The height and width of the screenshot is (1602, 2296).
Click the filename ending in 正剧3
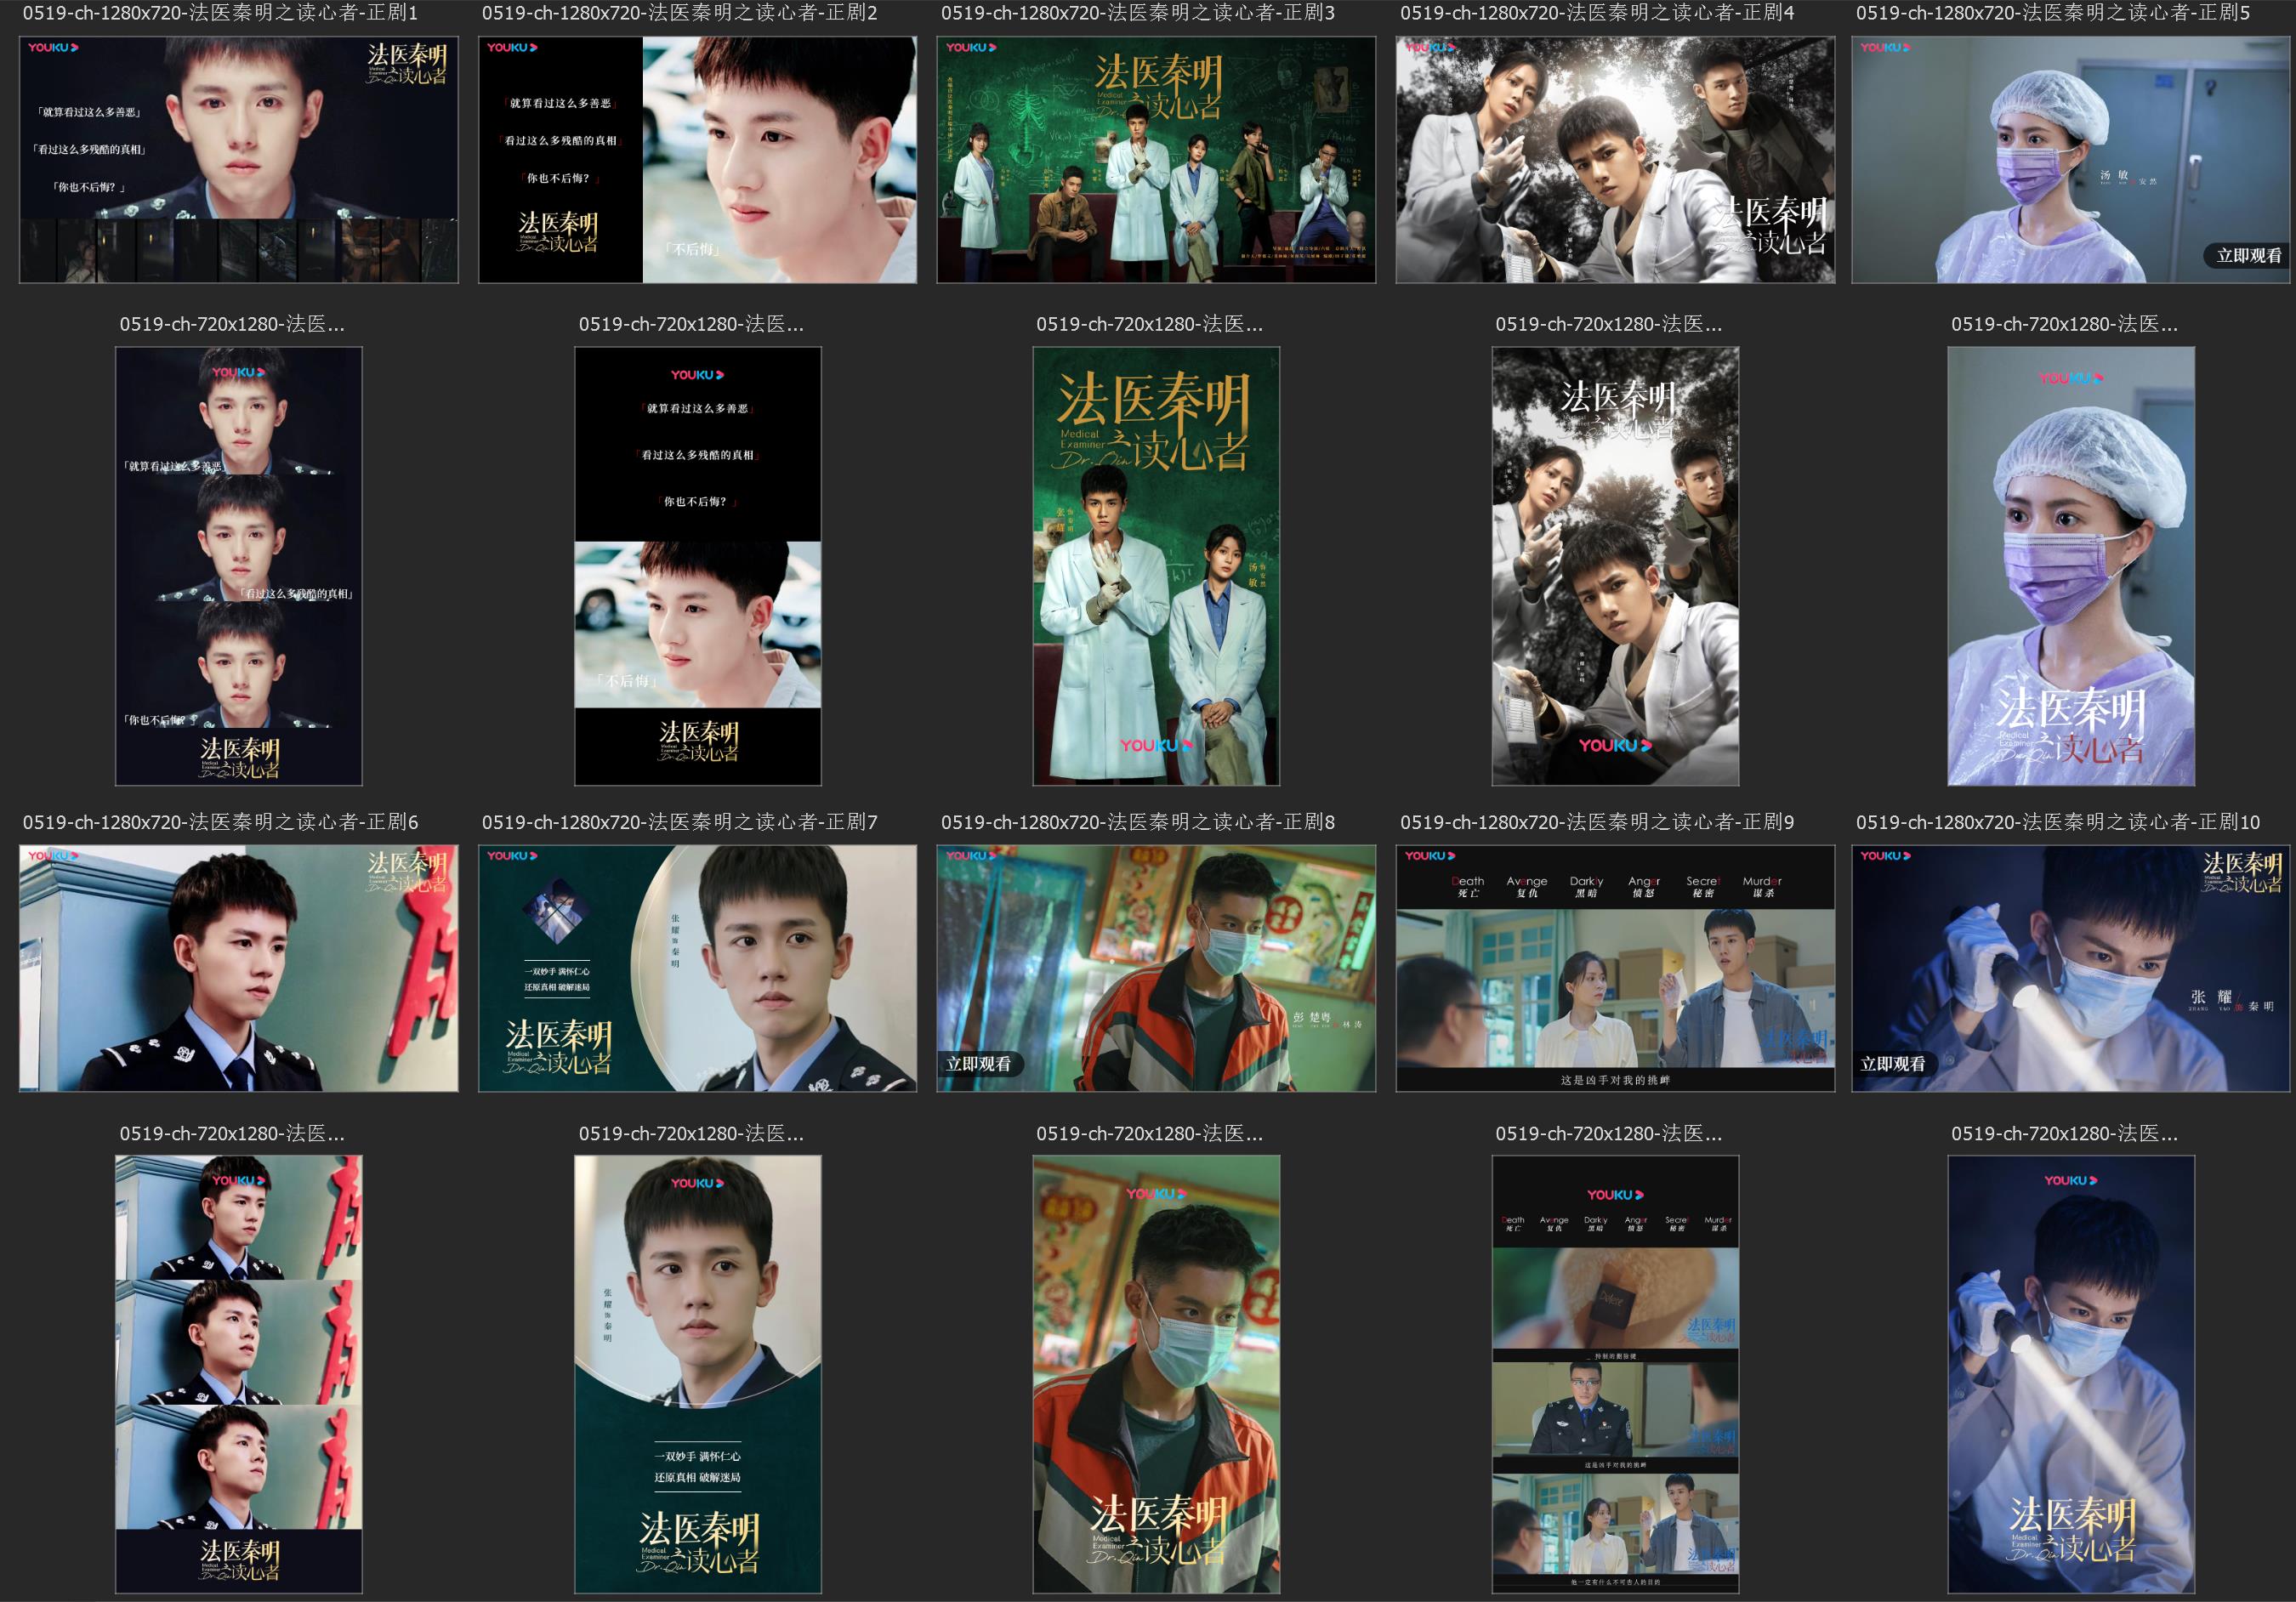coord(1138,13)
